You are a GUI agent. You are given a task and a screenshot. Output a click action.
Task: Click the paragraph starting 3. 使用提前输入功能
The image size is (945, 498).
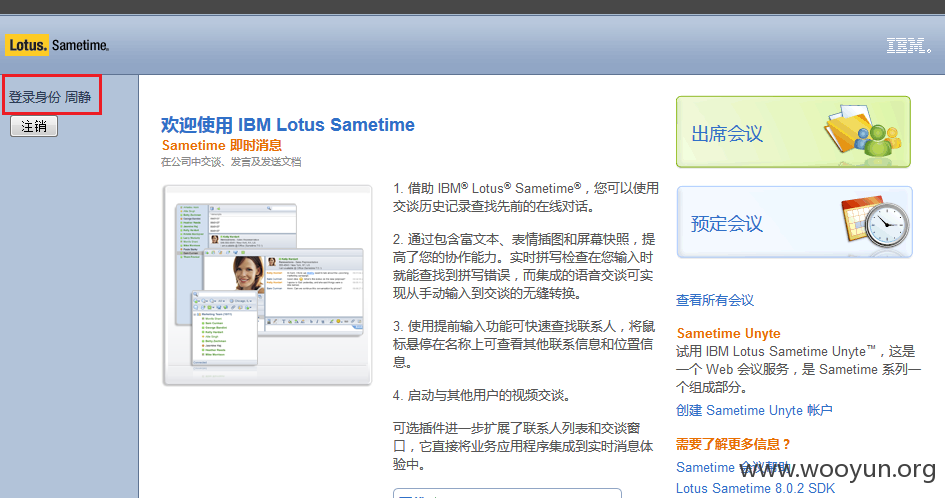(x=524, y=344)
